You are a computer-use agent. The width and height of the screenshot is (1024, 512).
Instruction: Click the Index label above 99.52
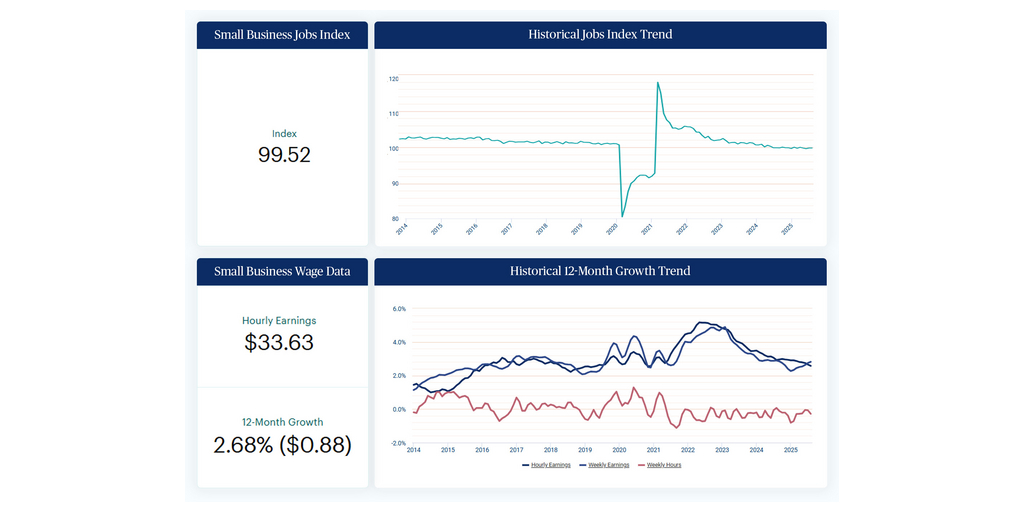[x=284, y=133]
